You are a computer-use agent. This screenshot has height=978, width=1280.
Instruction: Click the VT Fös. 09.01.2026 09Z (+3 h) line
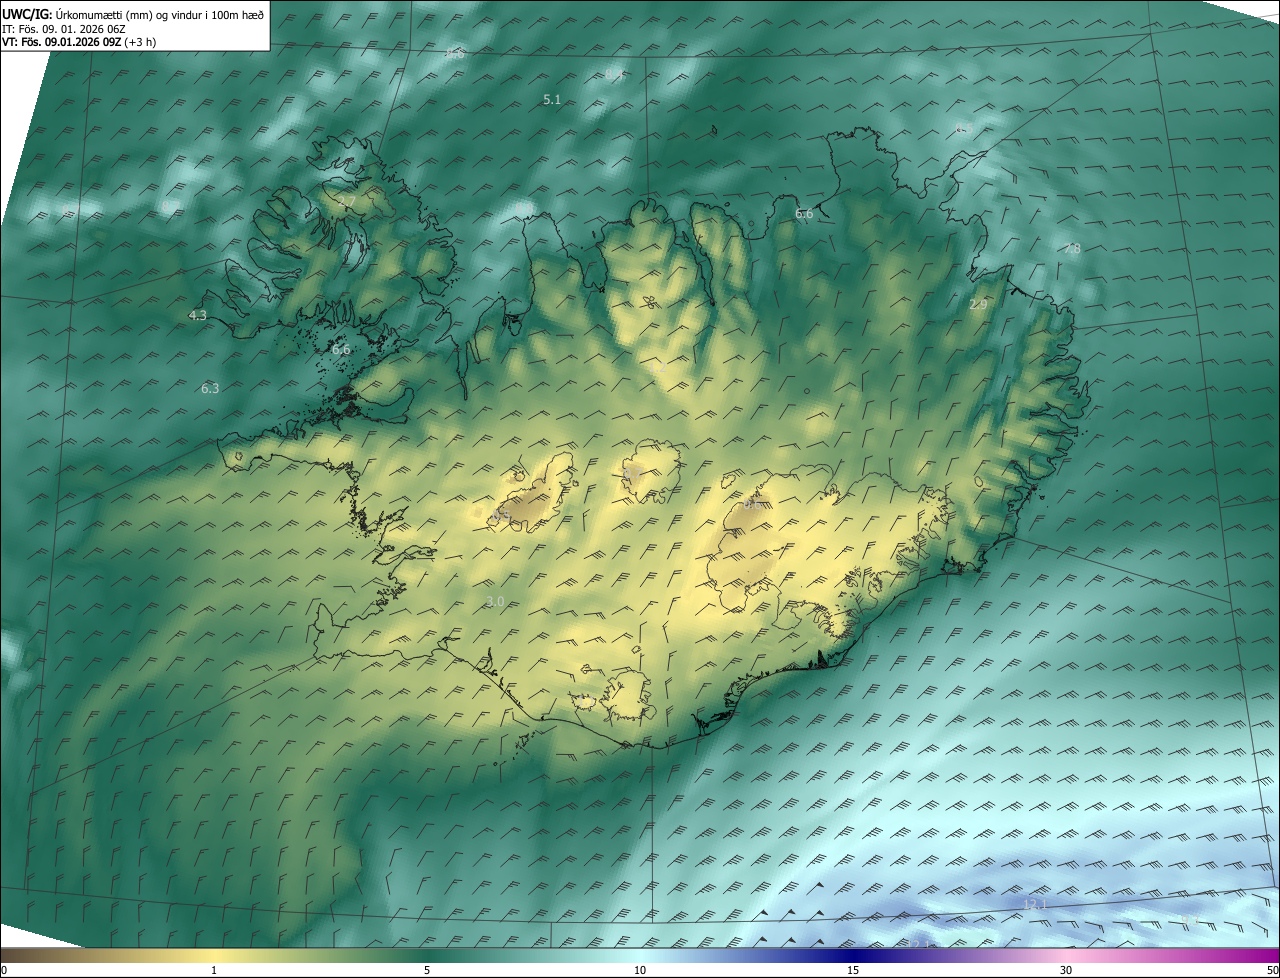point(79,42)
